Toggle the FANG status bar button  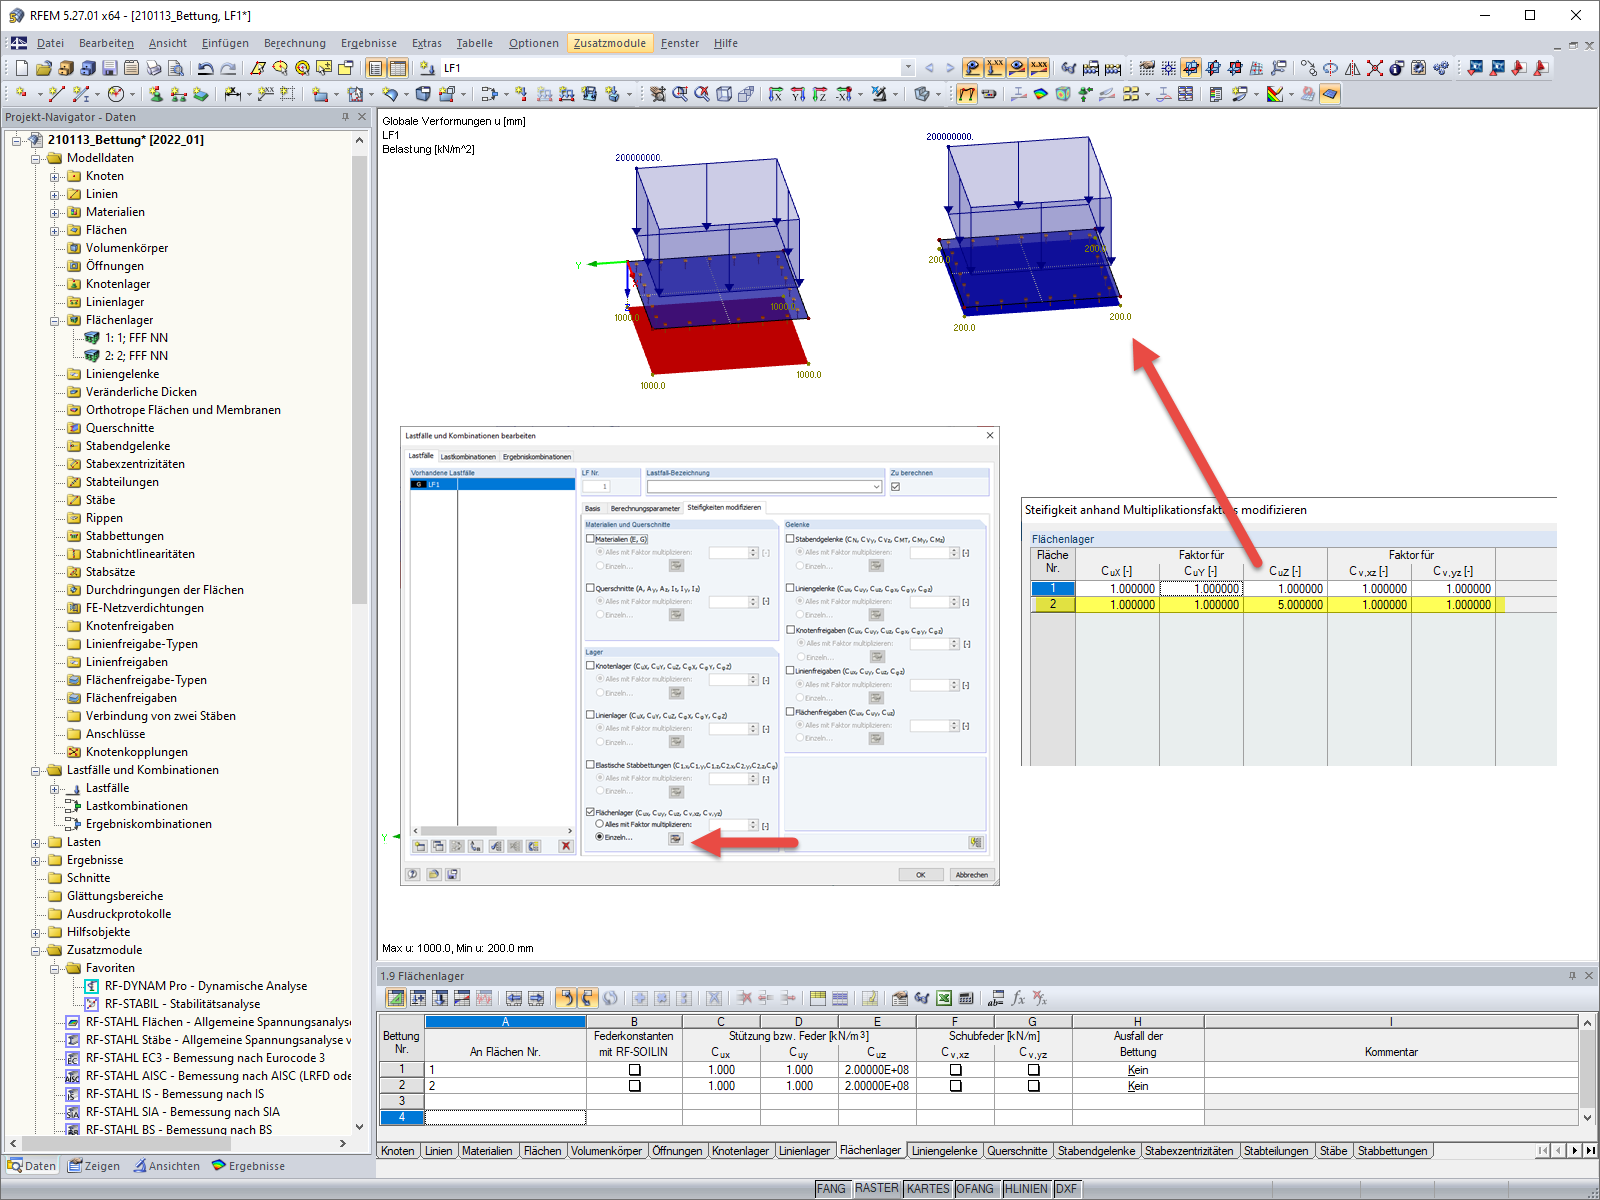pyautogui.click(x=831, y=1189)
